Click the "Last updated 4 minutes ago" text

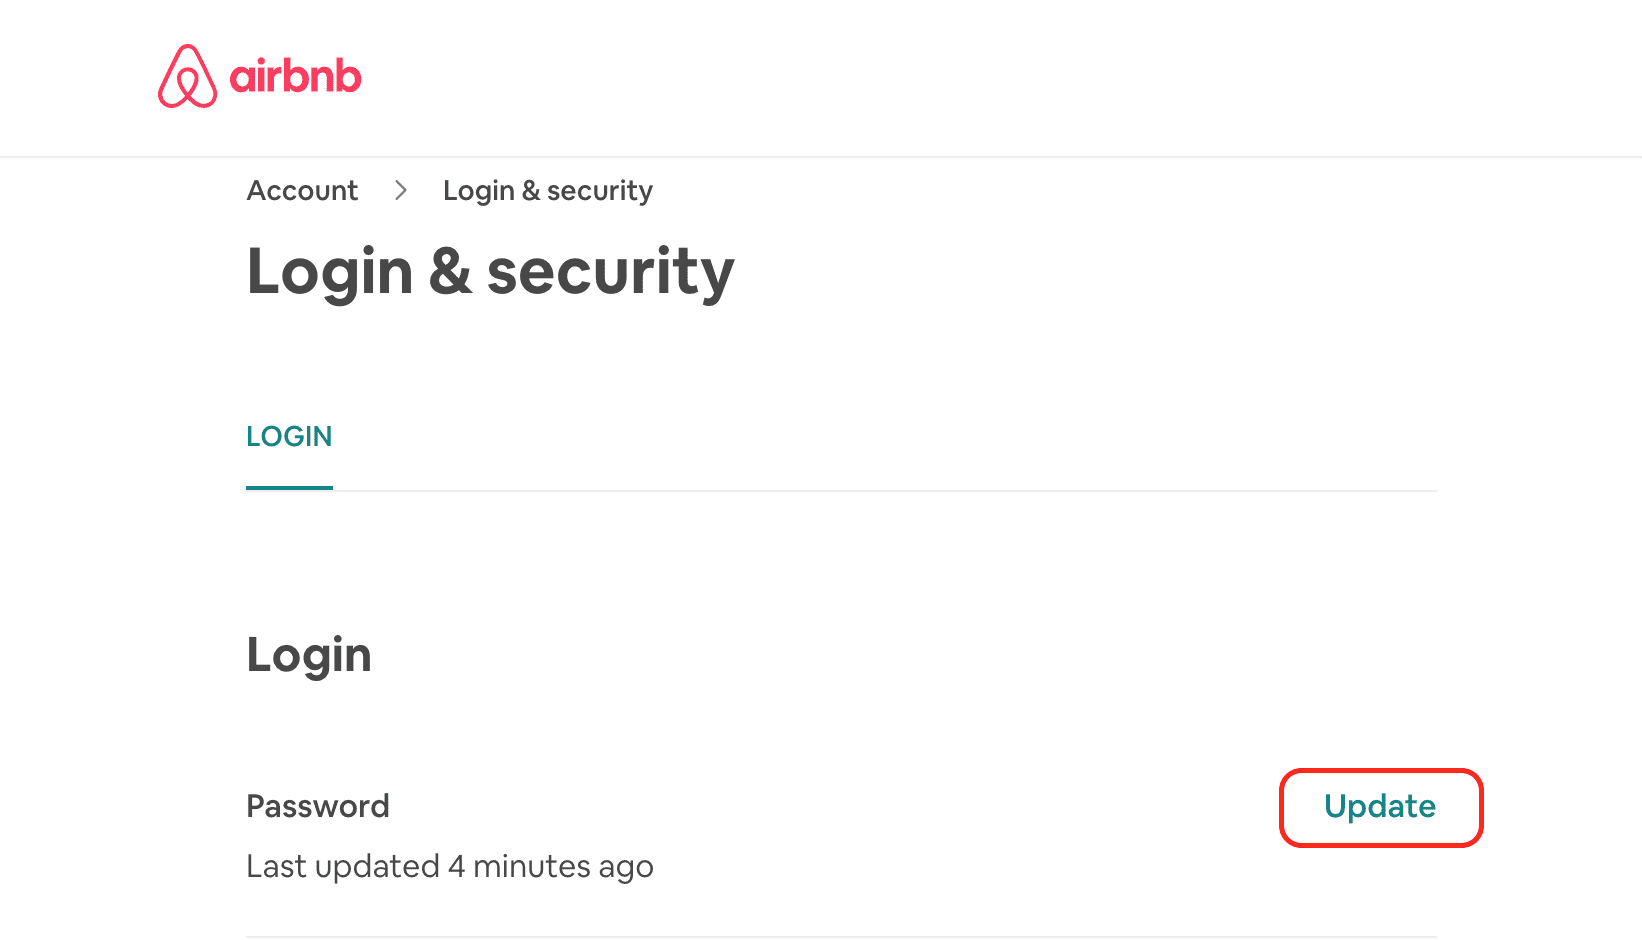pos(450,866)
